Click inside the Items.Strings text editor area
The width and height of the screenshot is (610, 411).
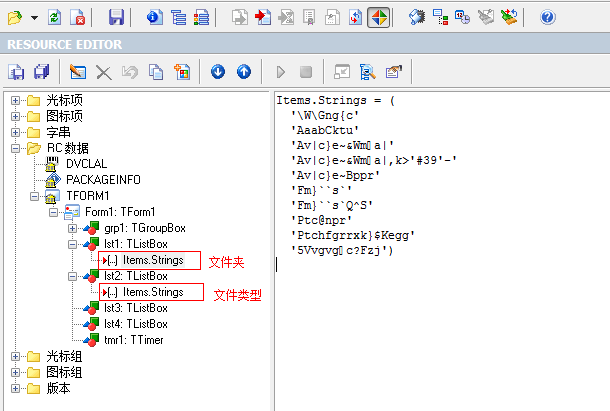coord(440,320)
